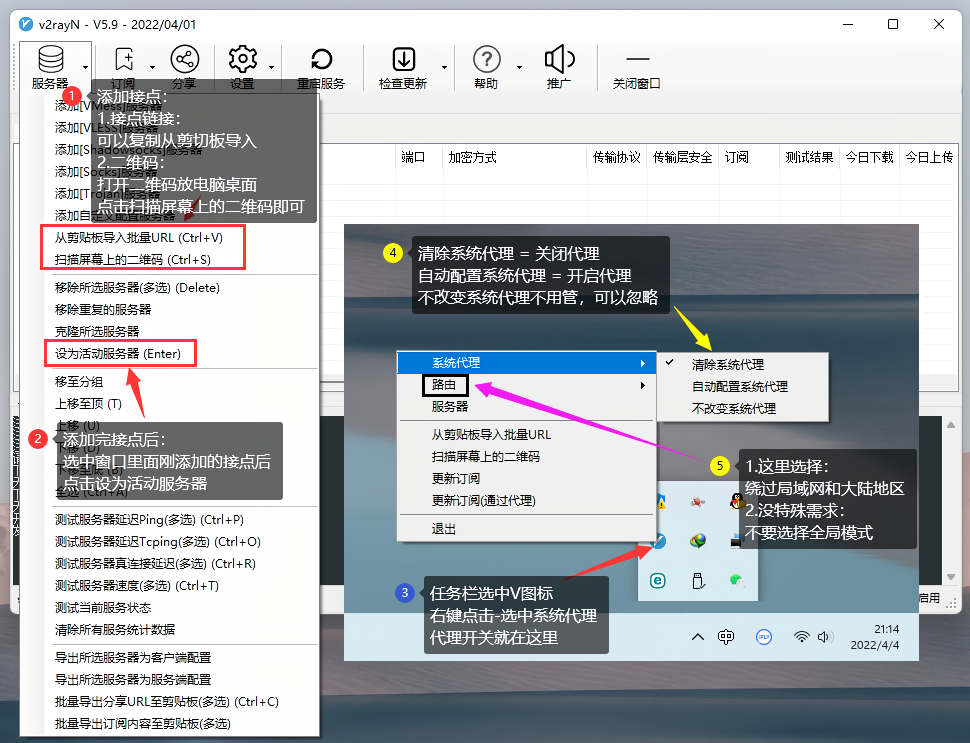Show hidden tray icons chevron
Screen dimensions: 970x743
(698, 637)
